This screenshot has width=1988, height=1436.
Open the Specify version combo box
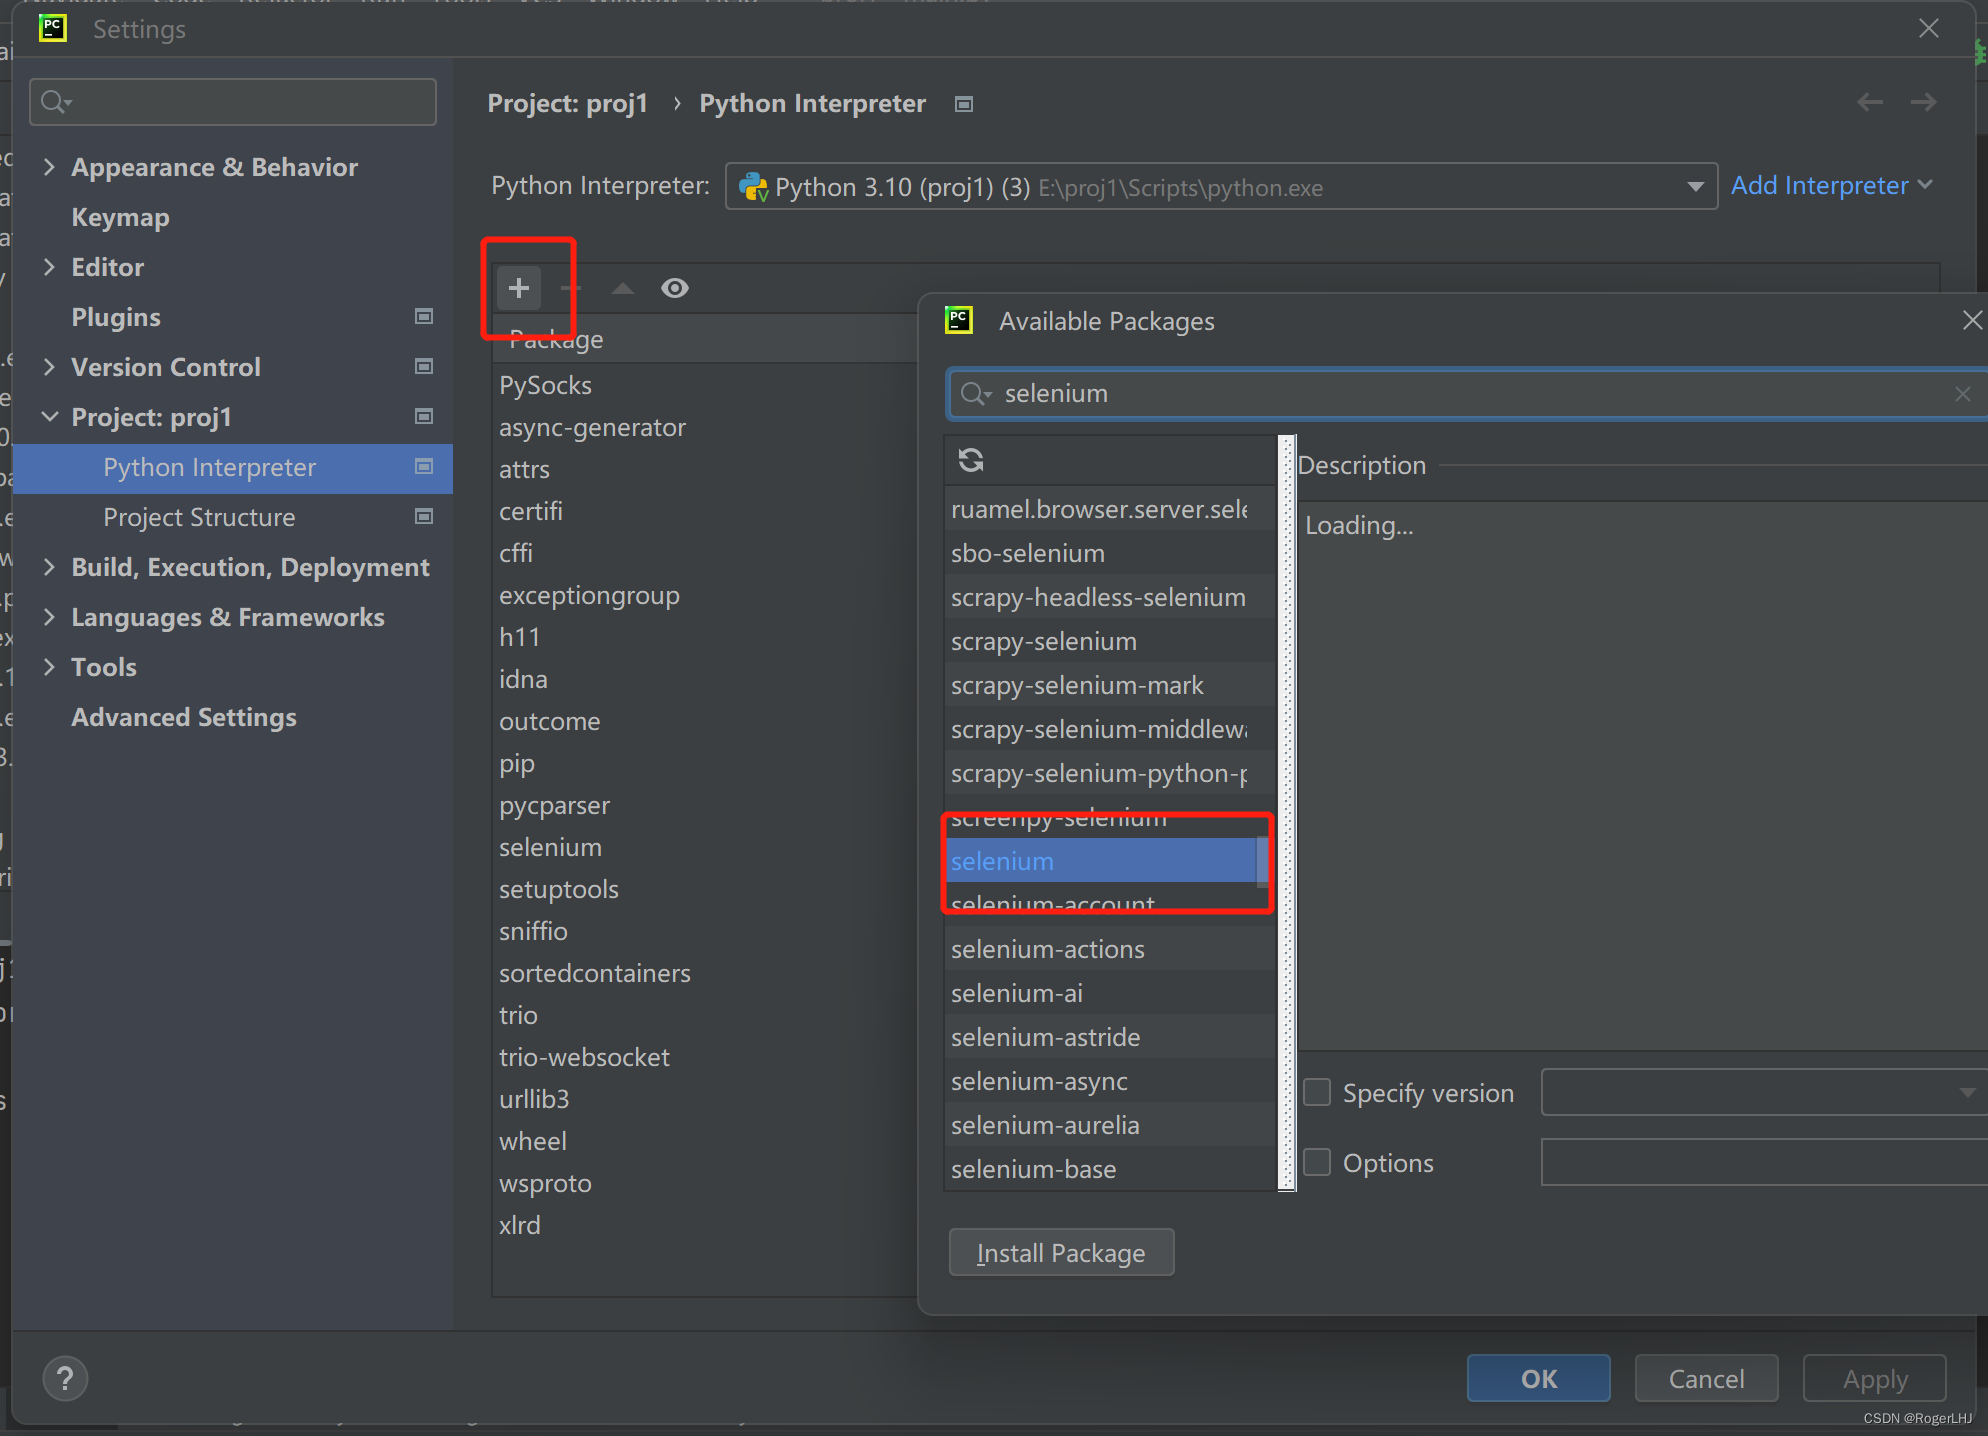point(1764,1092)
